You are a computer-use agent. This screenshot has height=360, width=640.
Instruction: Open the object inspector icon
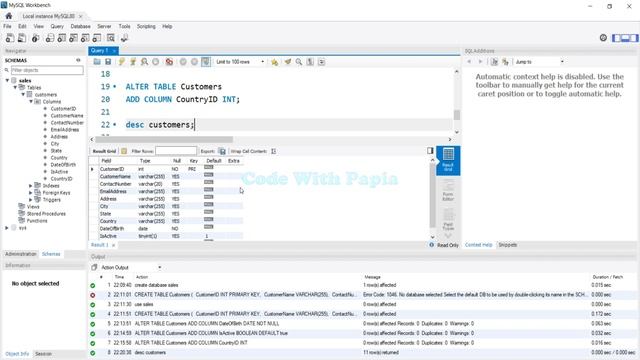(36, 38)
